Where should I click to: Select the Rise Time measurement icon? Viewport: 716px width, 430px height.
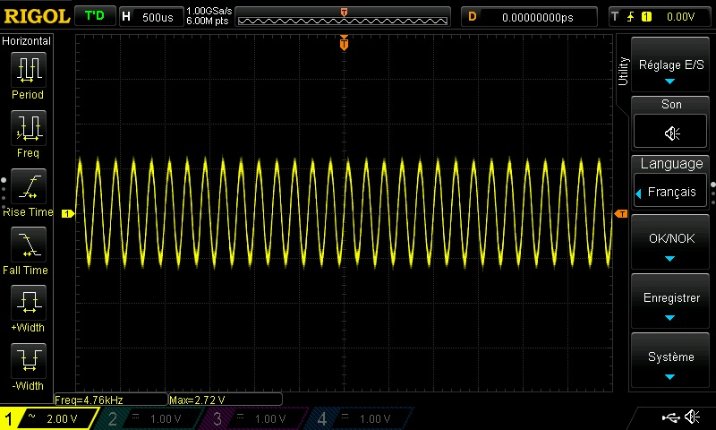coord(28,186)
